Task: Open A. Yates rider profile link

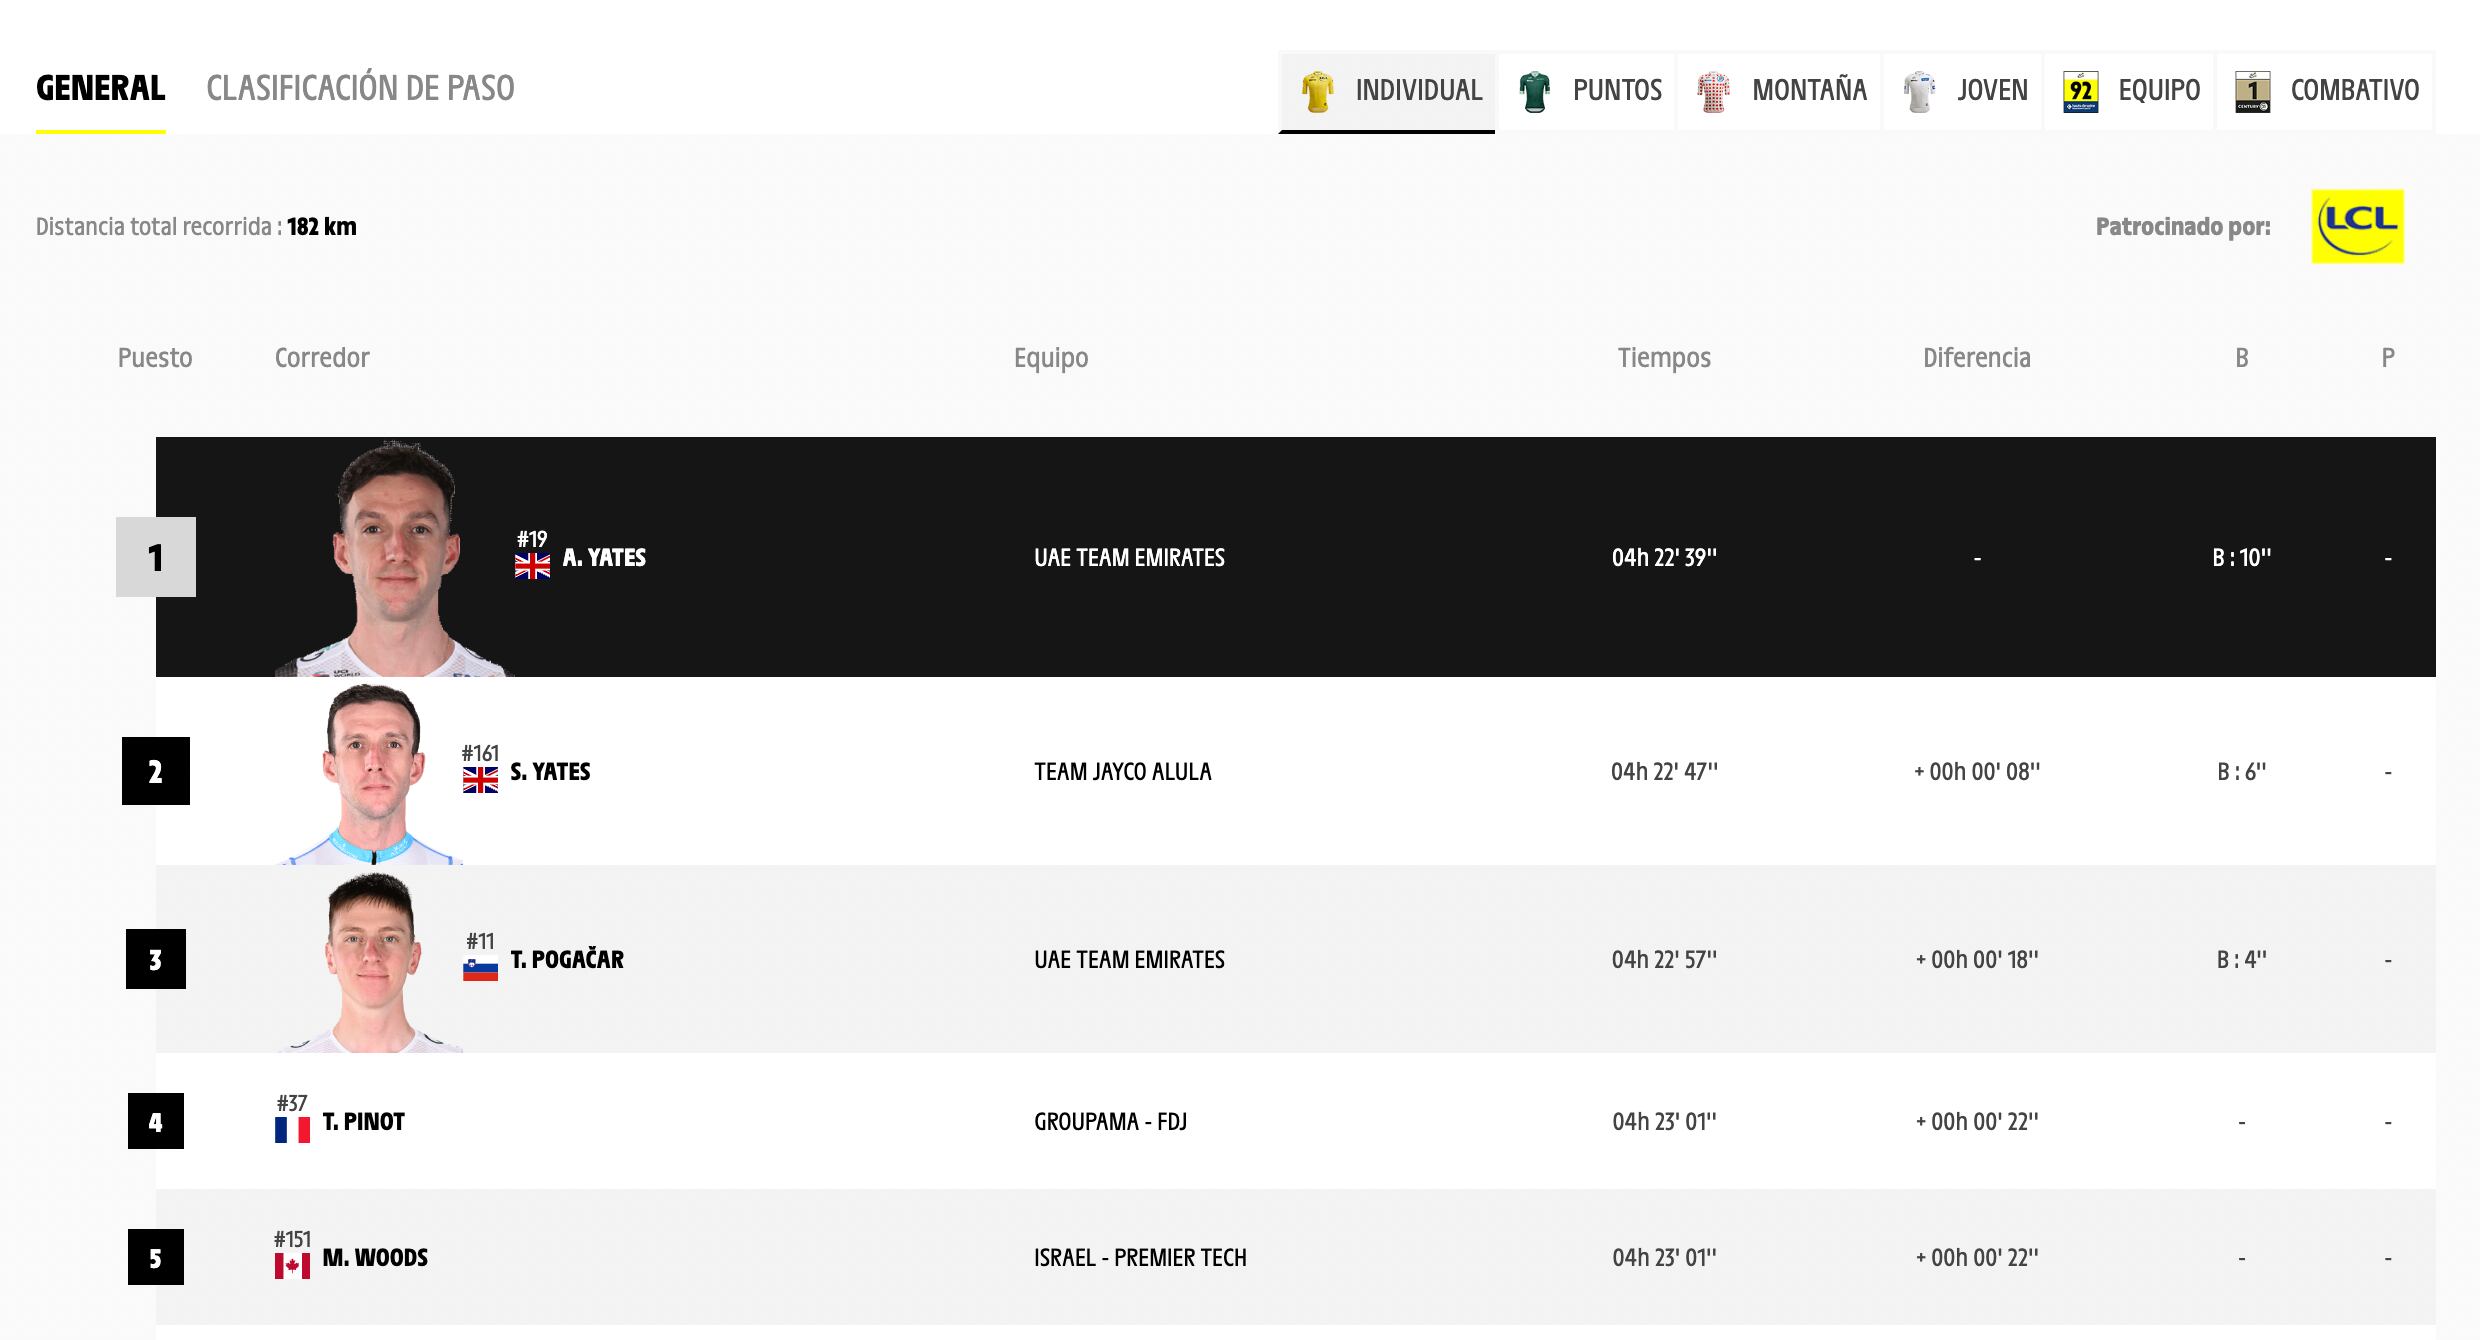Action: (604, 558)
